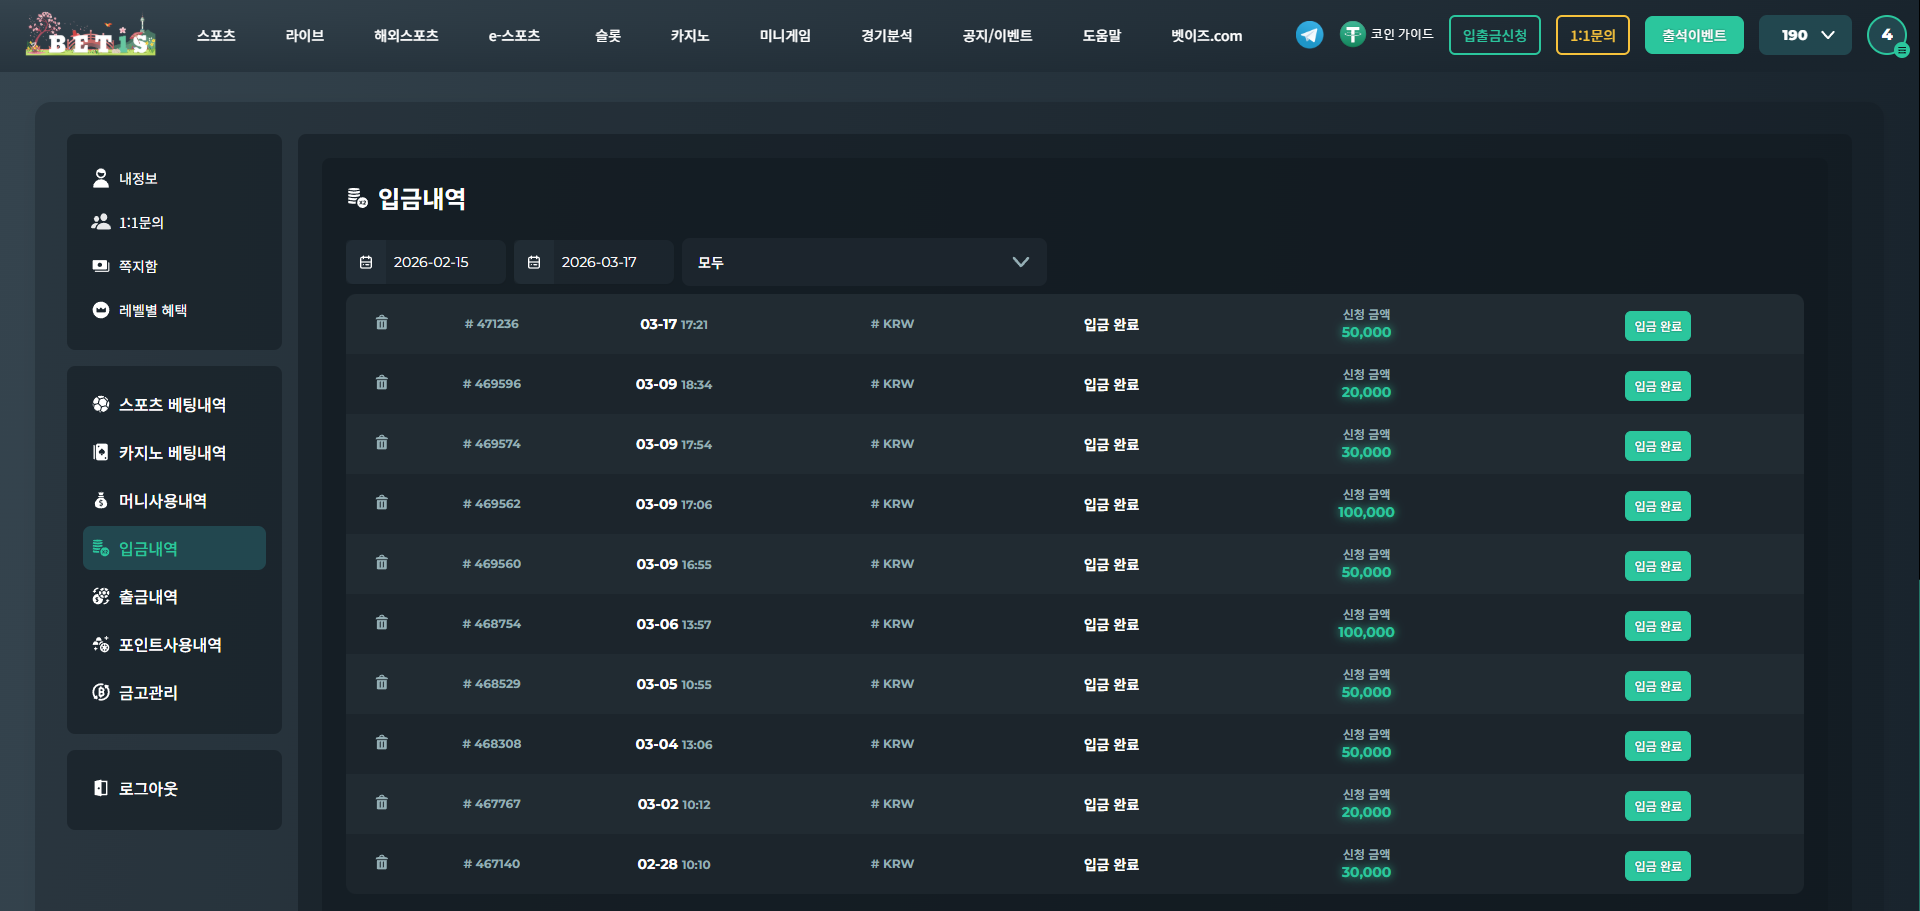The height and width of the screenshot is (911, 1920).
Task: Click 로그아웃 in the sidebar
Action: pyautogui.click(x=148, y=789)
